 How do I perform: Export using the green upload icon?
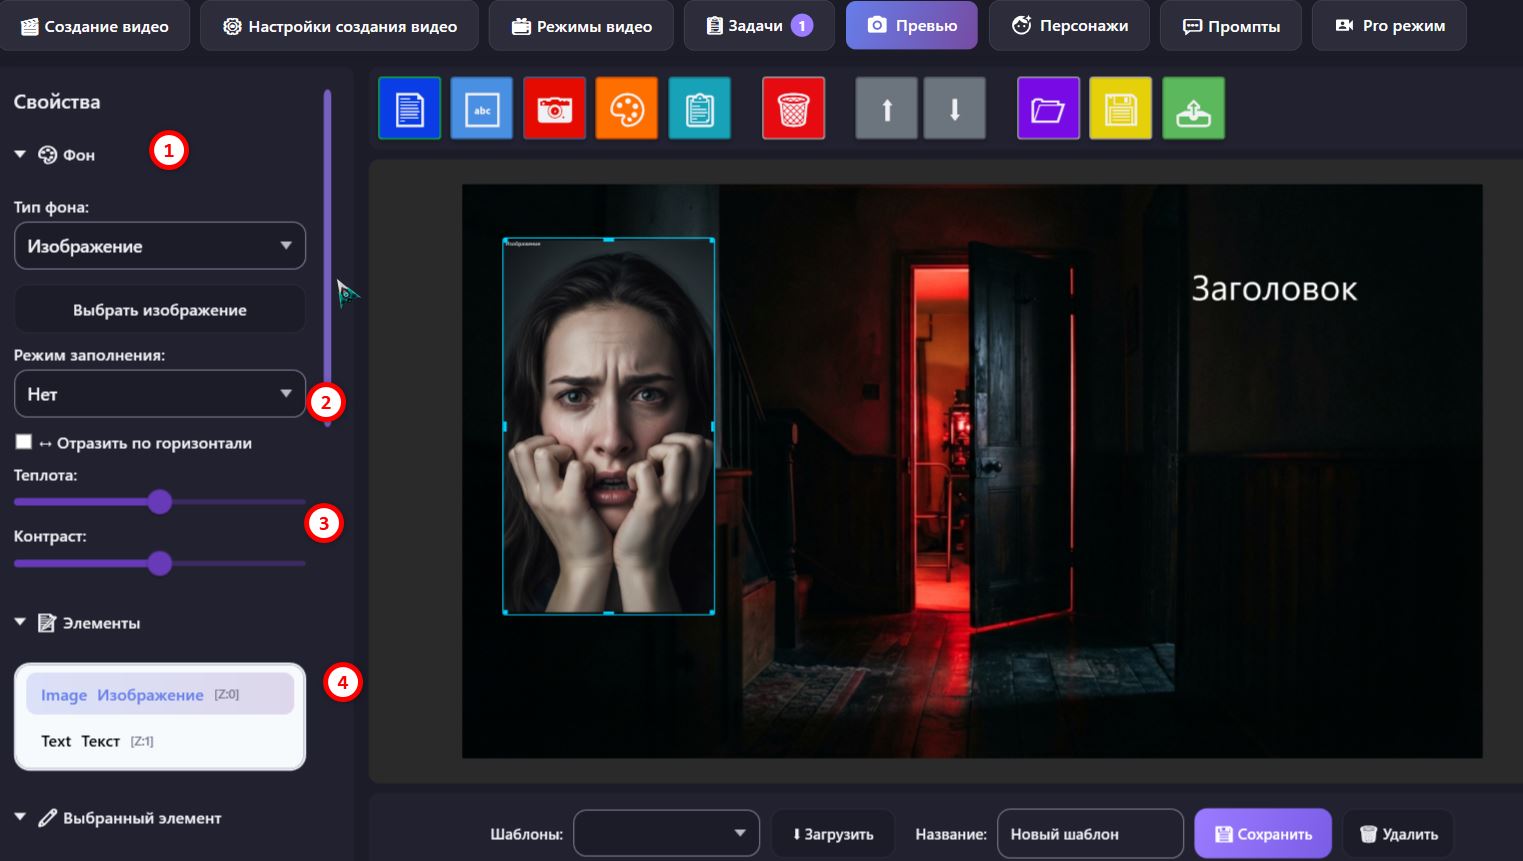1194,108
